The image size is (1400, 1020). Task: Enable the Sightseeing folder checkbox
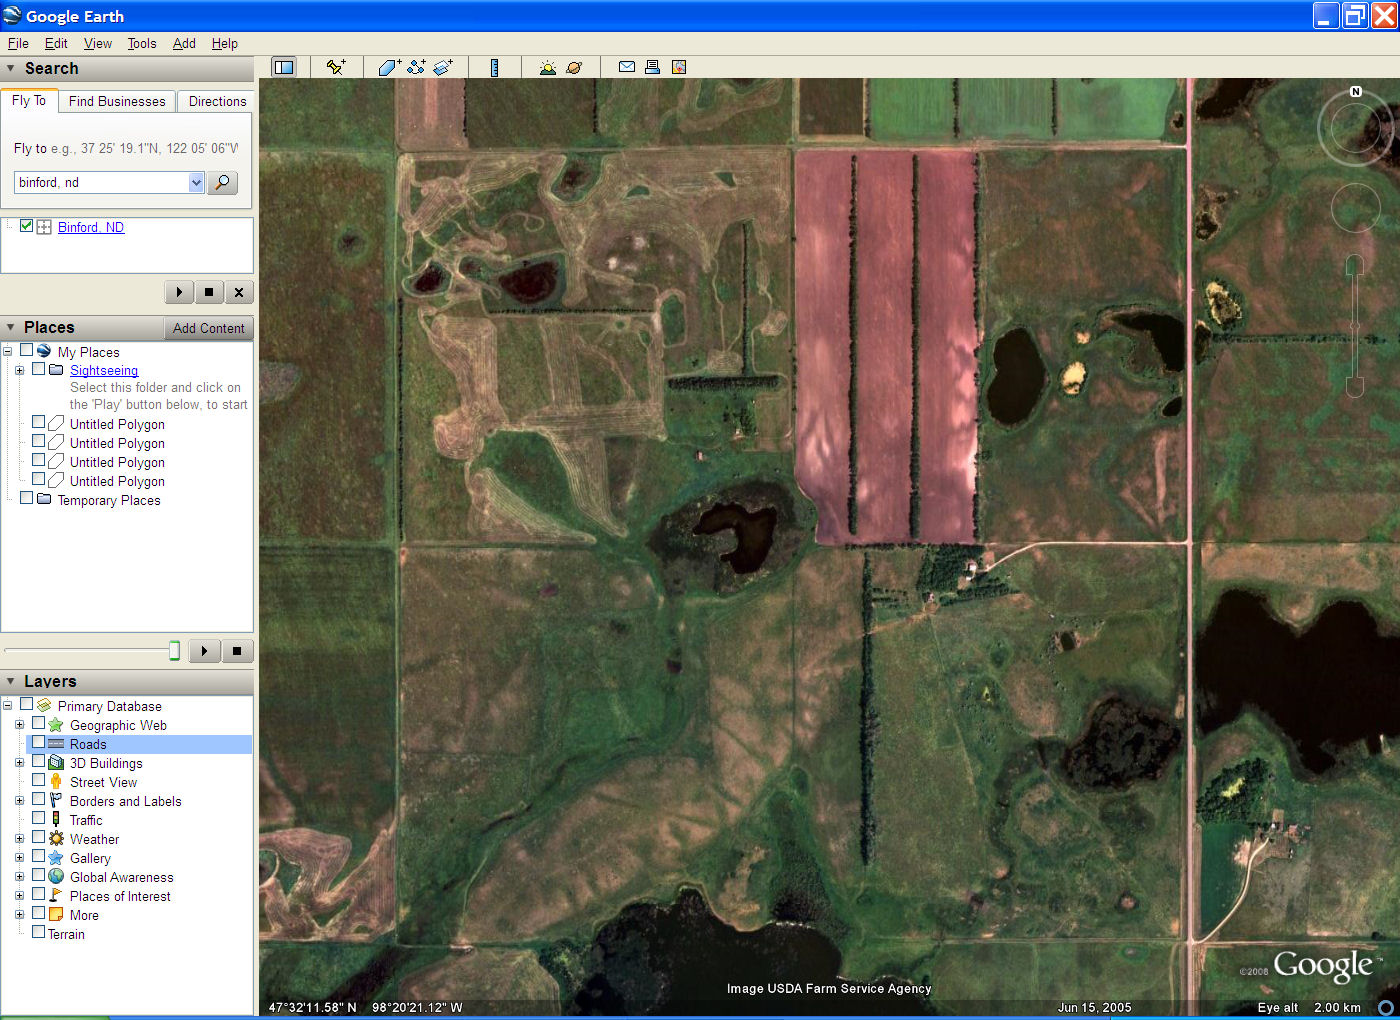[39, 369]
